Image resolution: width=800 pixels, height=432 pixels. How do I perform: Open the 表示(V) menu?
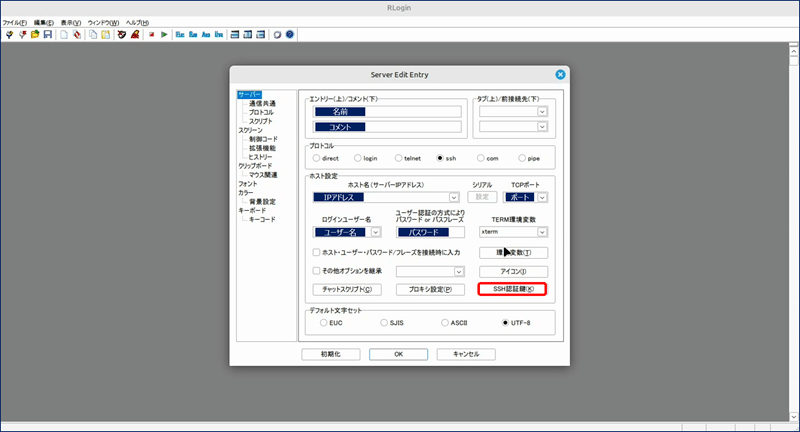tap(71, 23)
